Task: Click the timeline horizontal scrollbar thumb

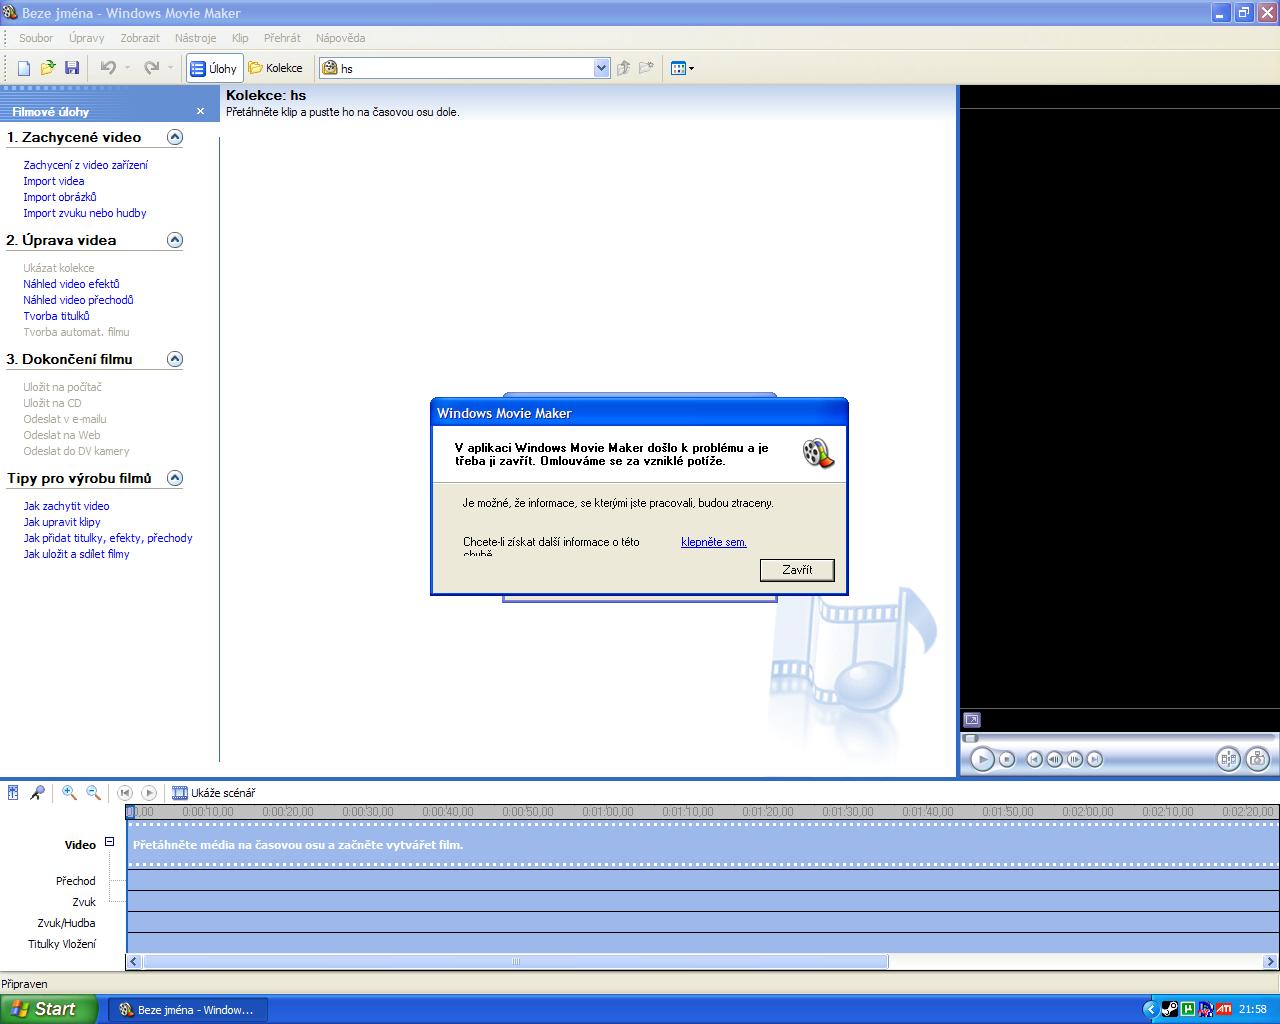Action: coord(515,962)
